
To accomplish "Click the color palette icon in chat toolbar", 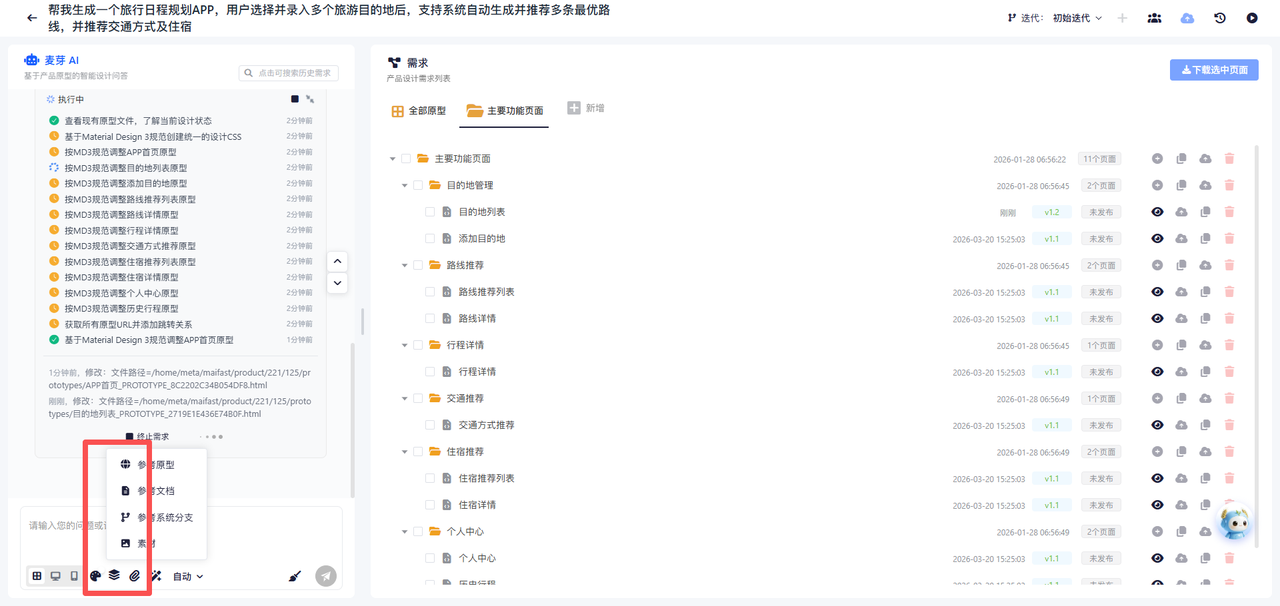I will (x=95, y=576).
